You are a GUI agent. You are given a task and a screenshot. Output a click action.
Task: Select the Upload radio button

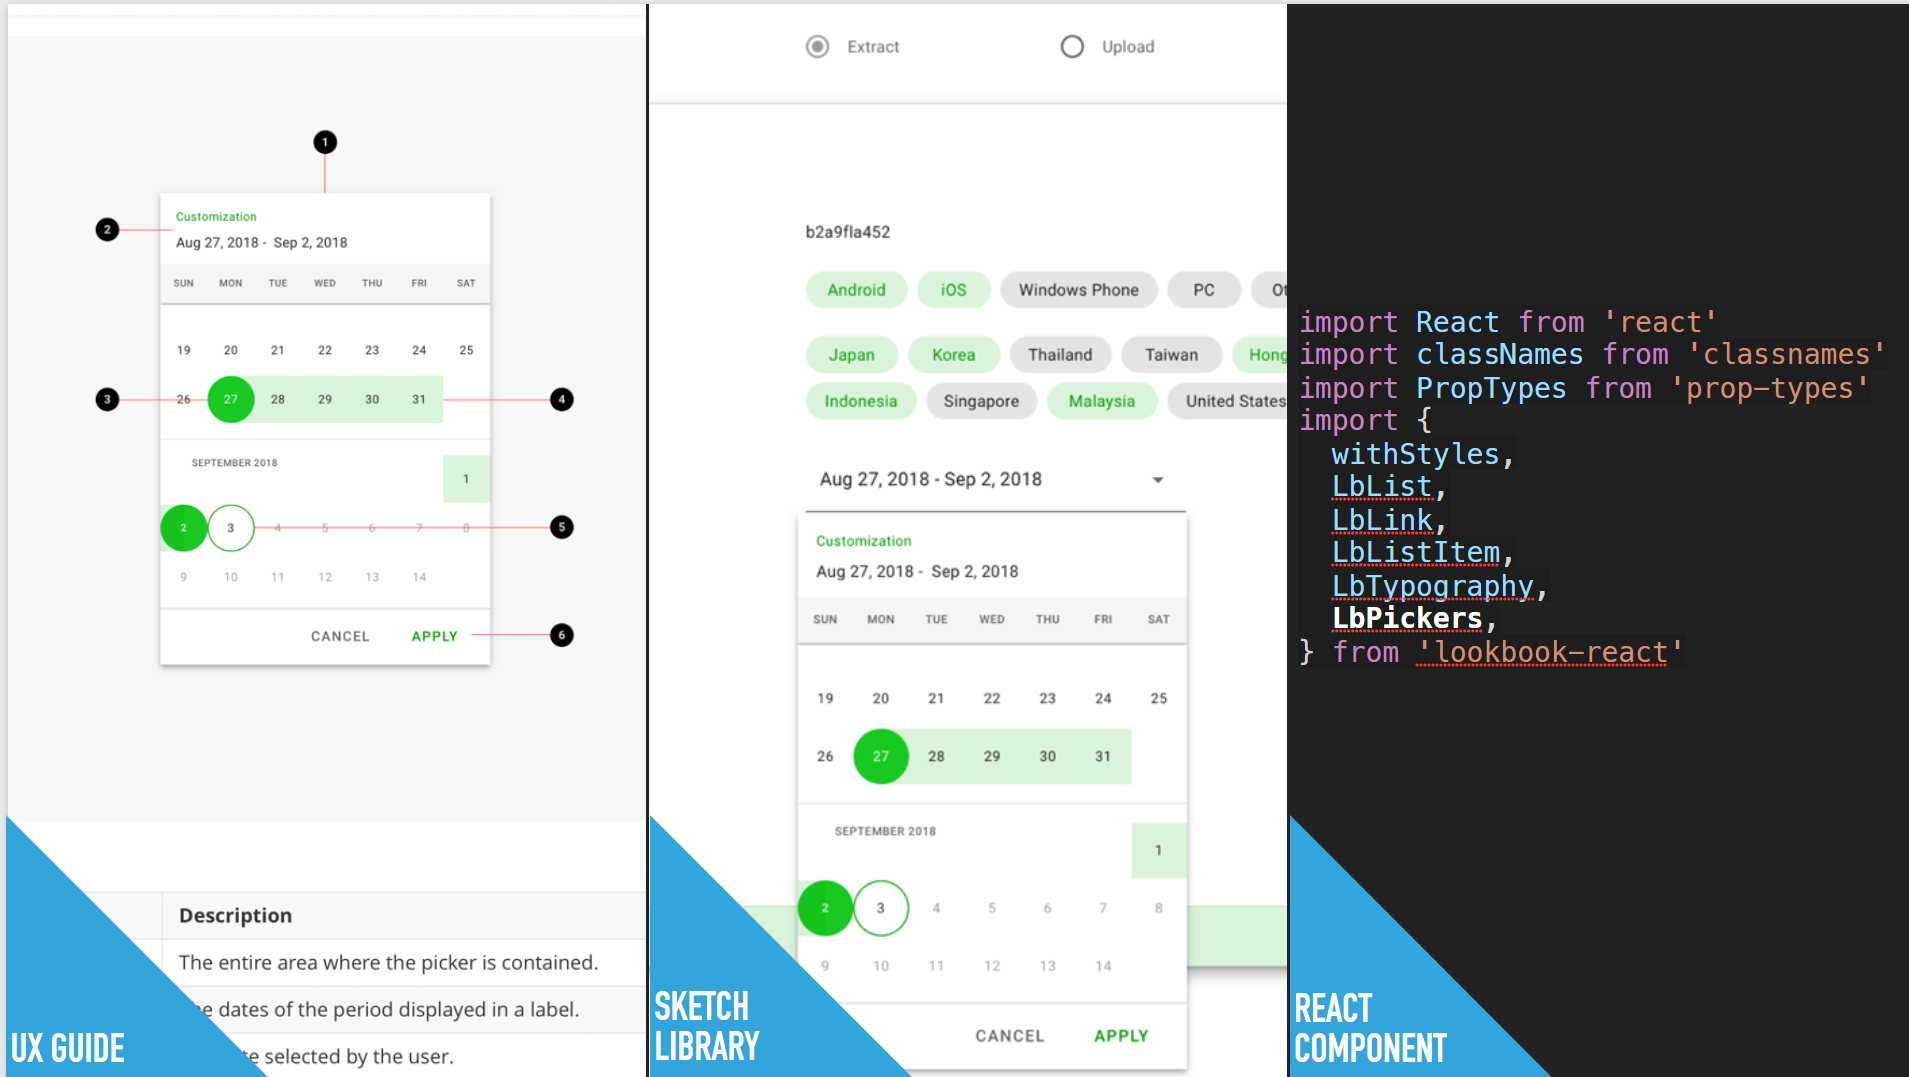[1072, 47]
